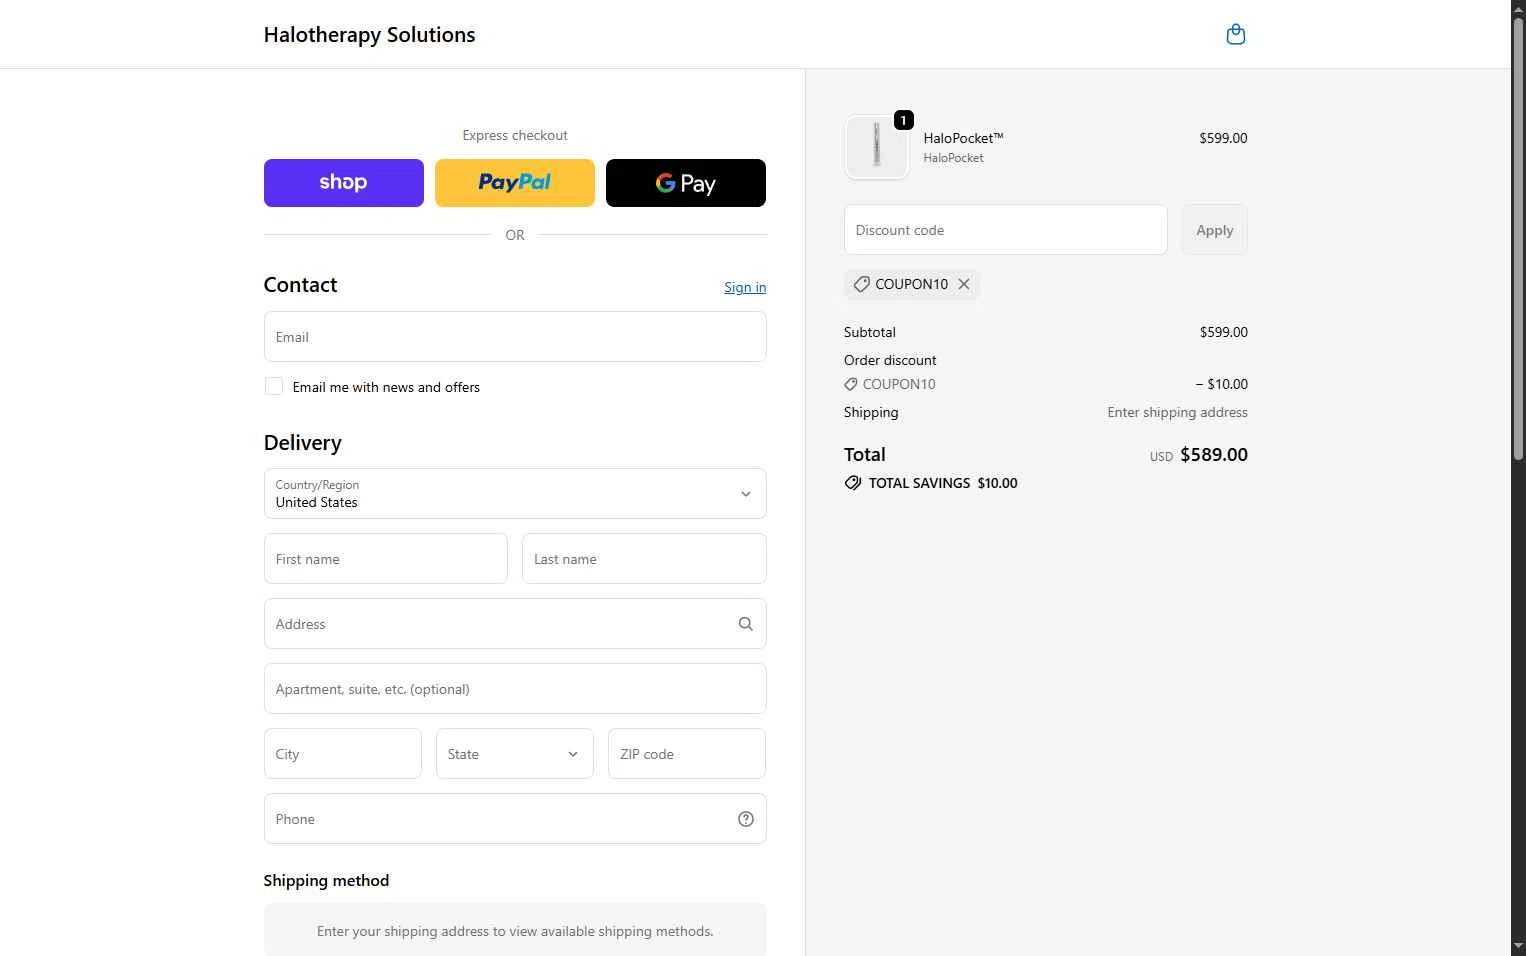Click the Shipping method heading
This screenshot has width=1526, height=956.
click(x=326, y=880)
